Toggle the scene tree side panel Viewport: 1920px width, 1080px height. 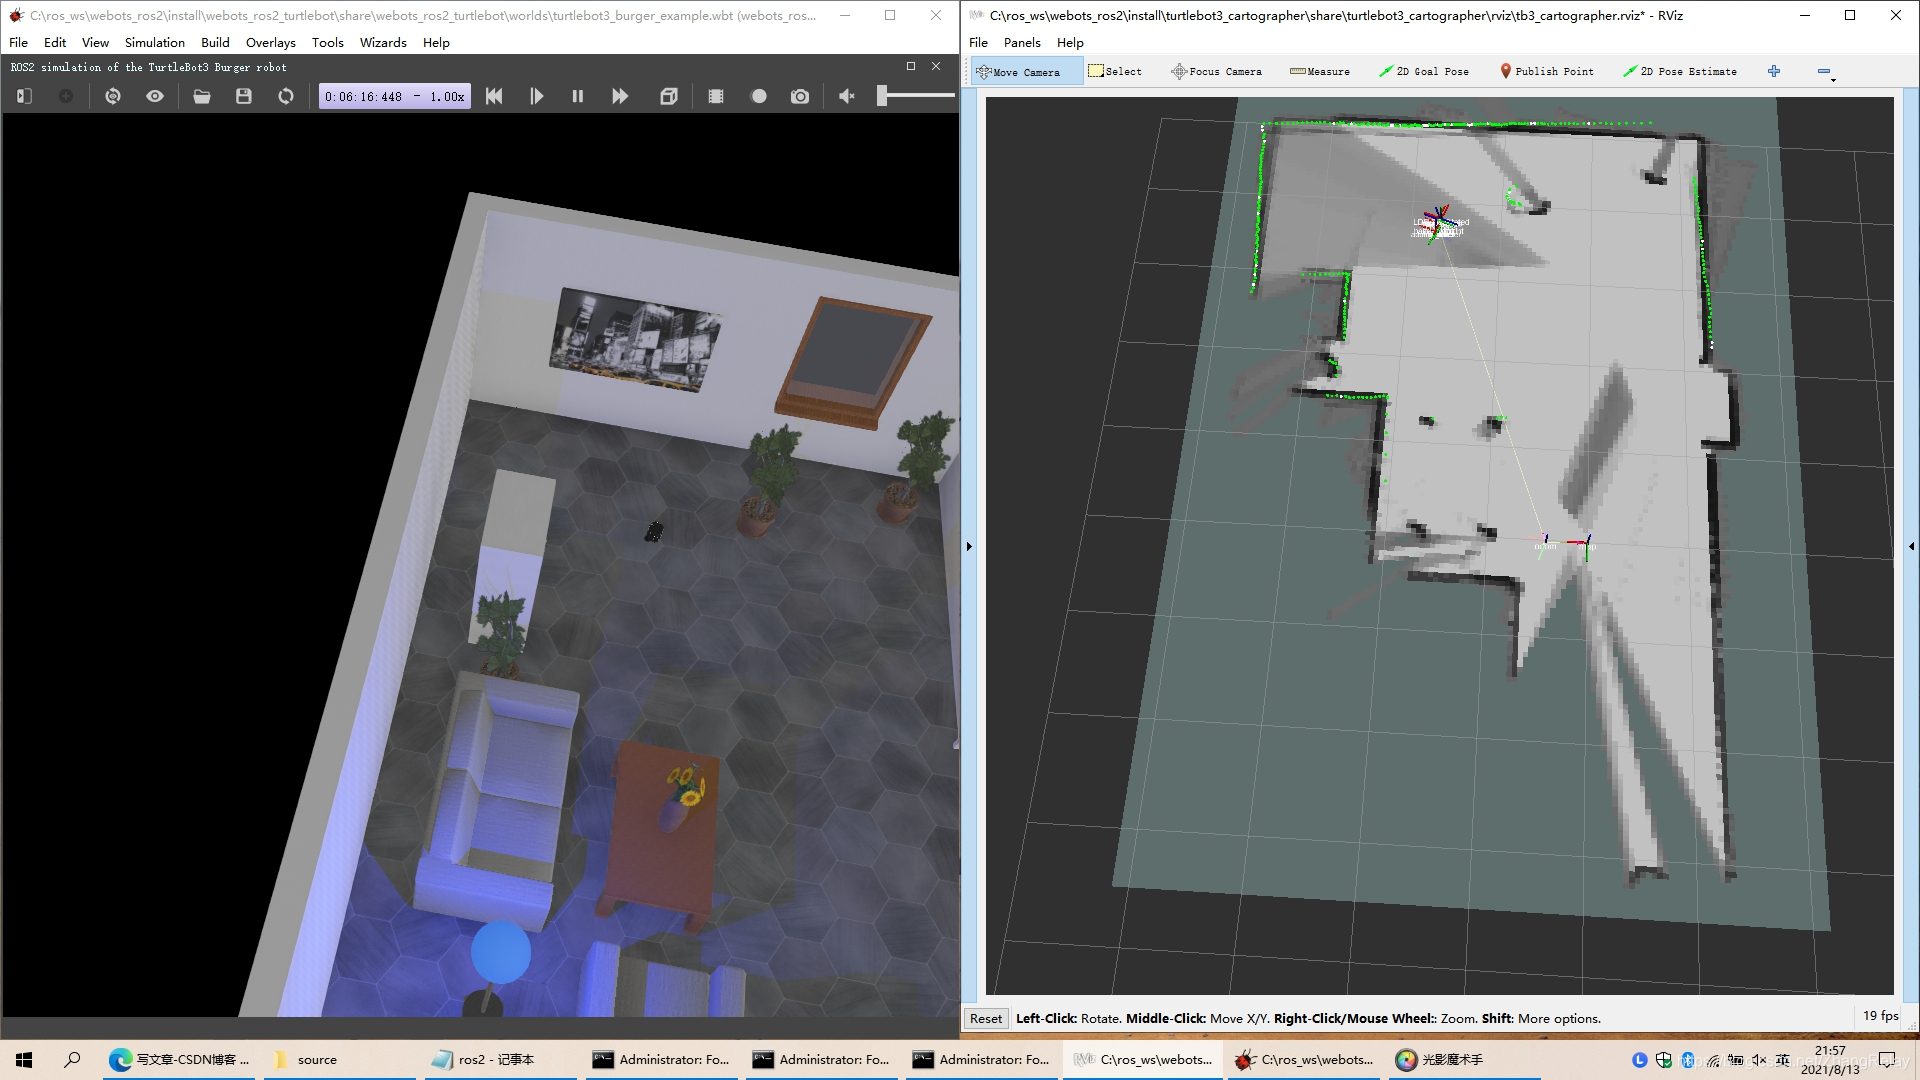pos(25,96)
